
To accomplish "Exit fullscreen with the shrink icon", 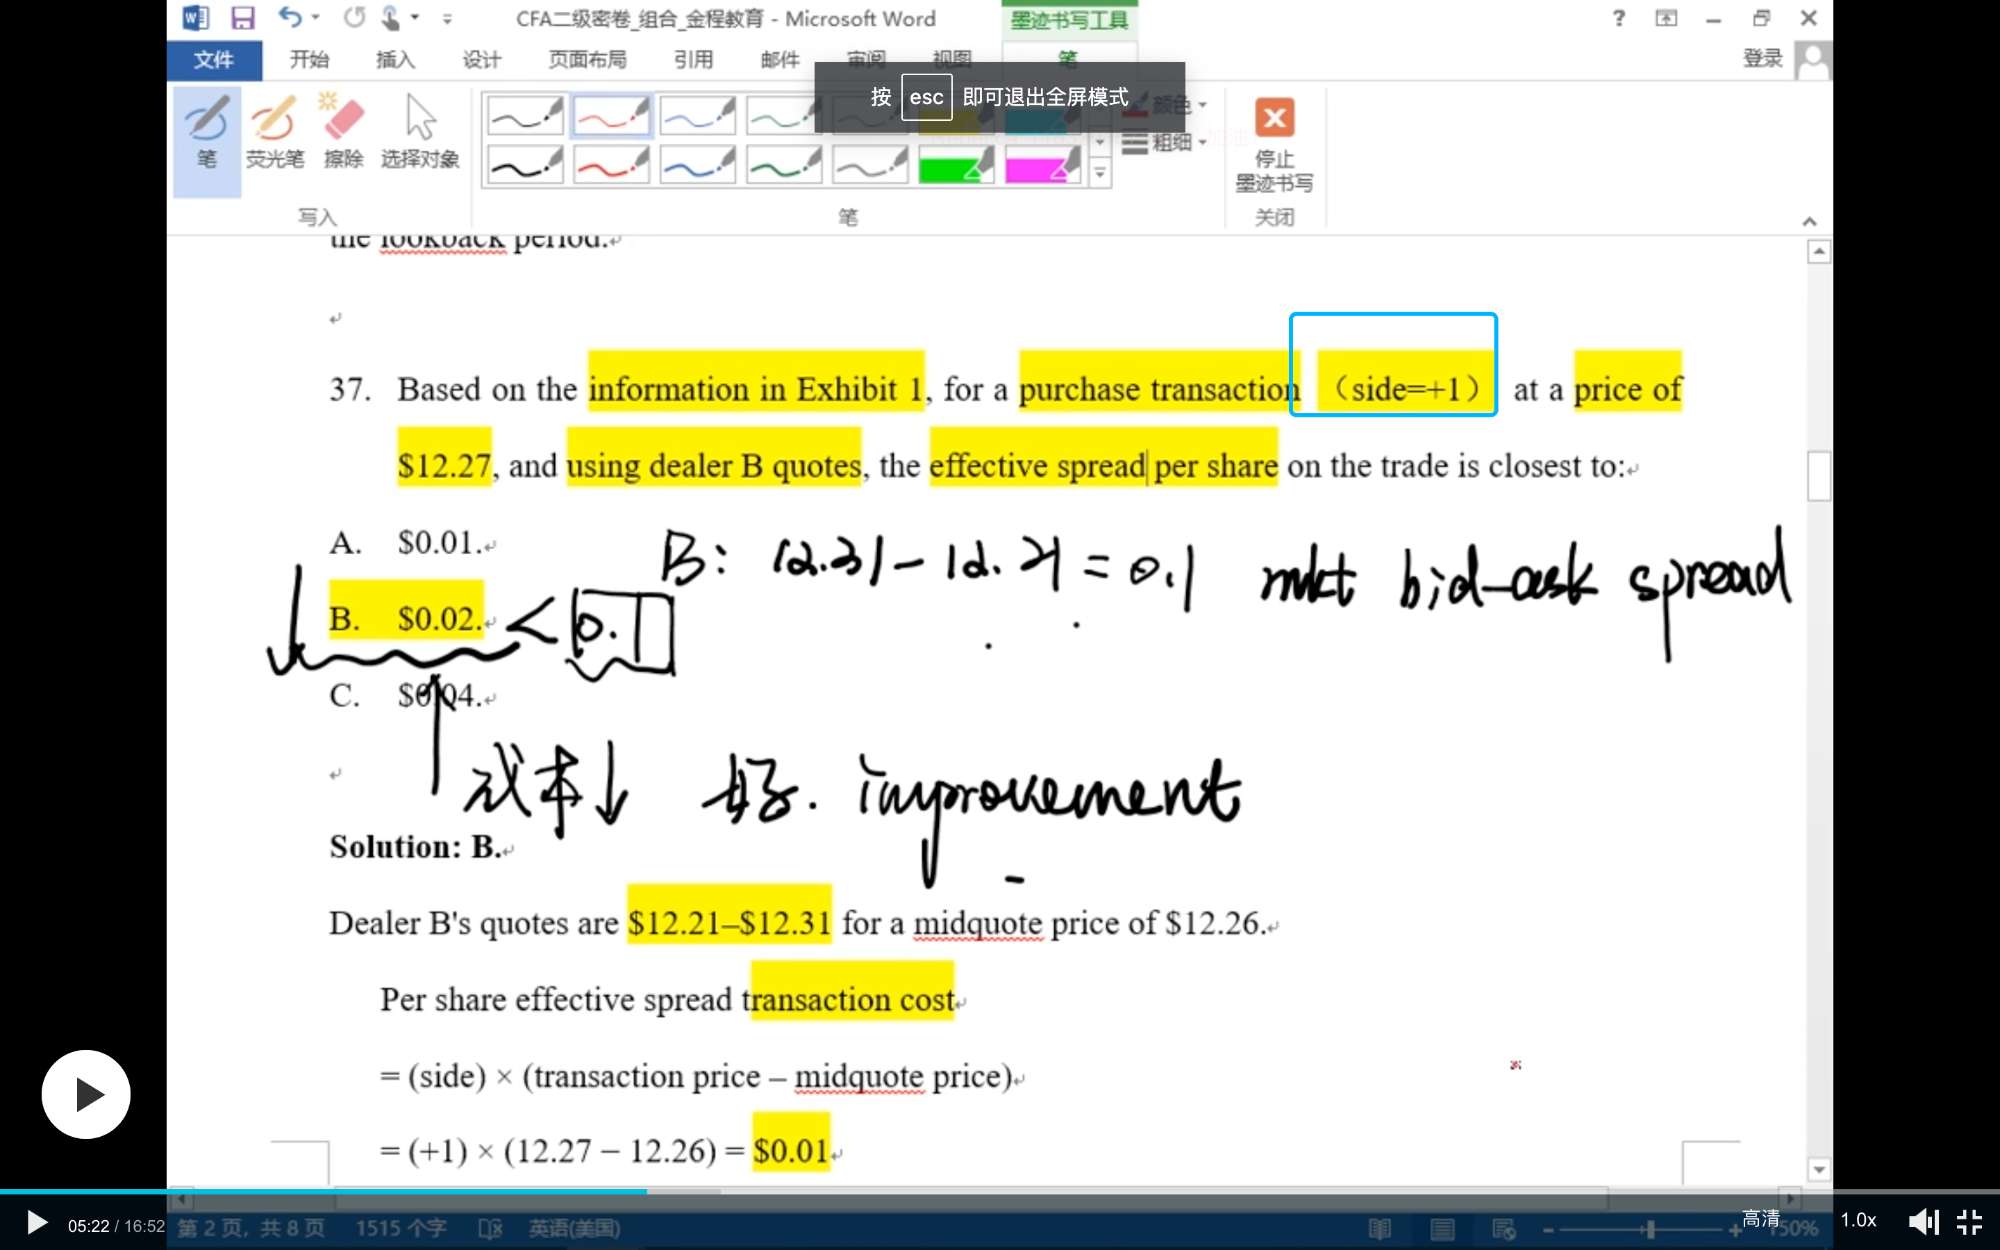I will pyautogui.click(x=1969, y=1221).
